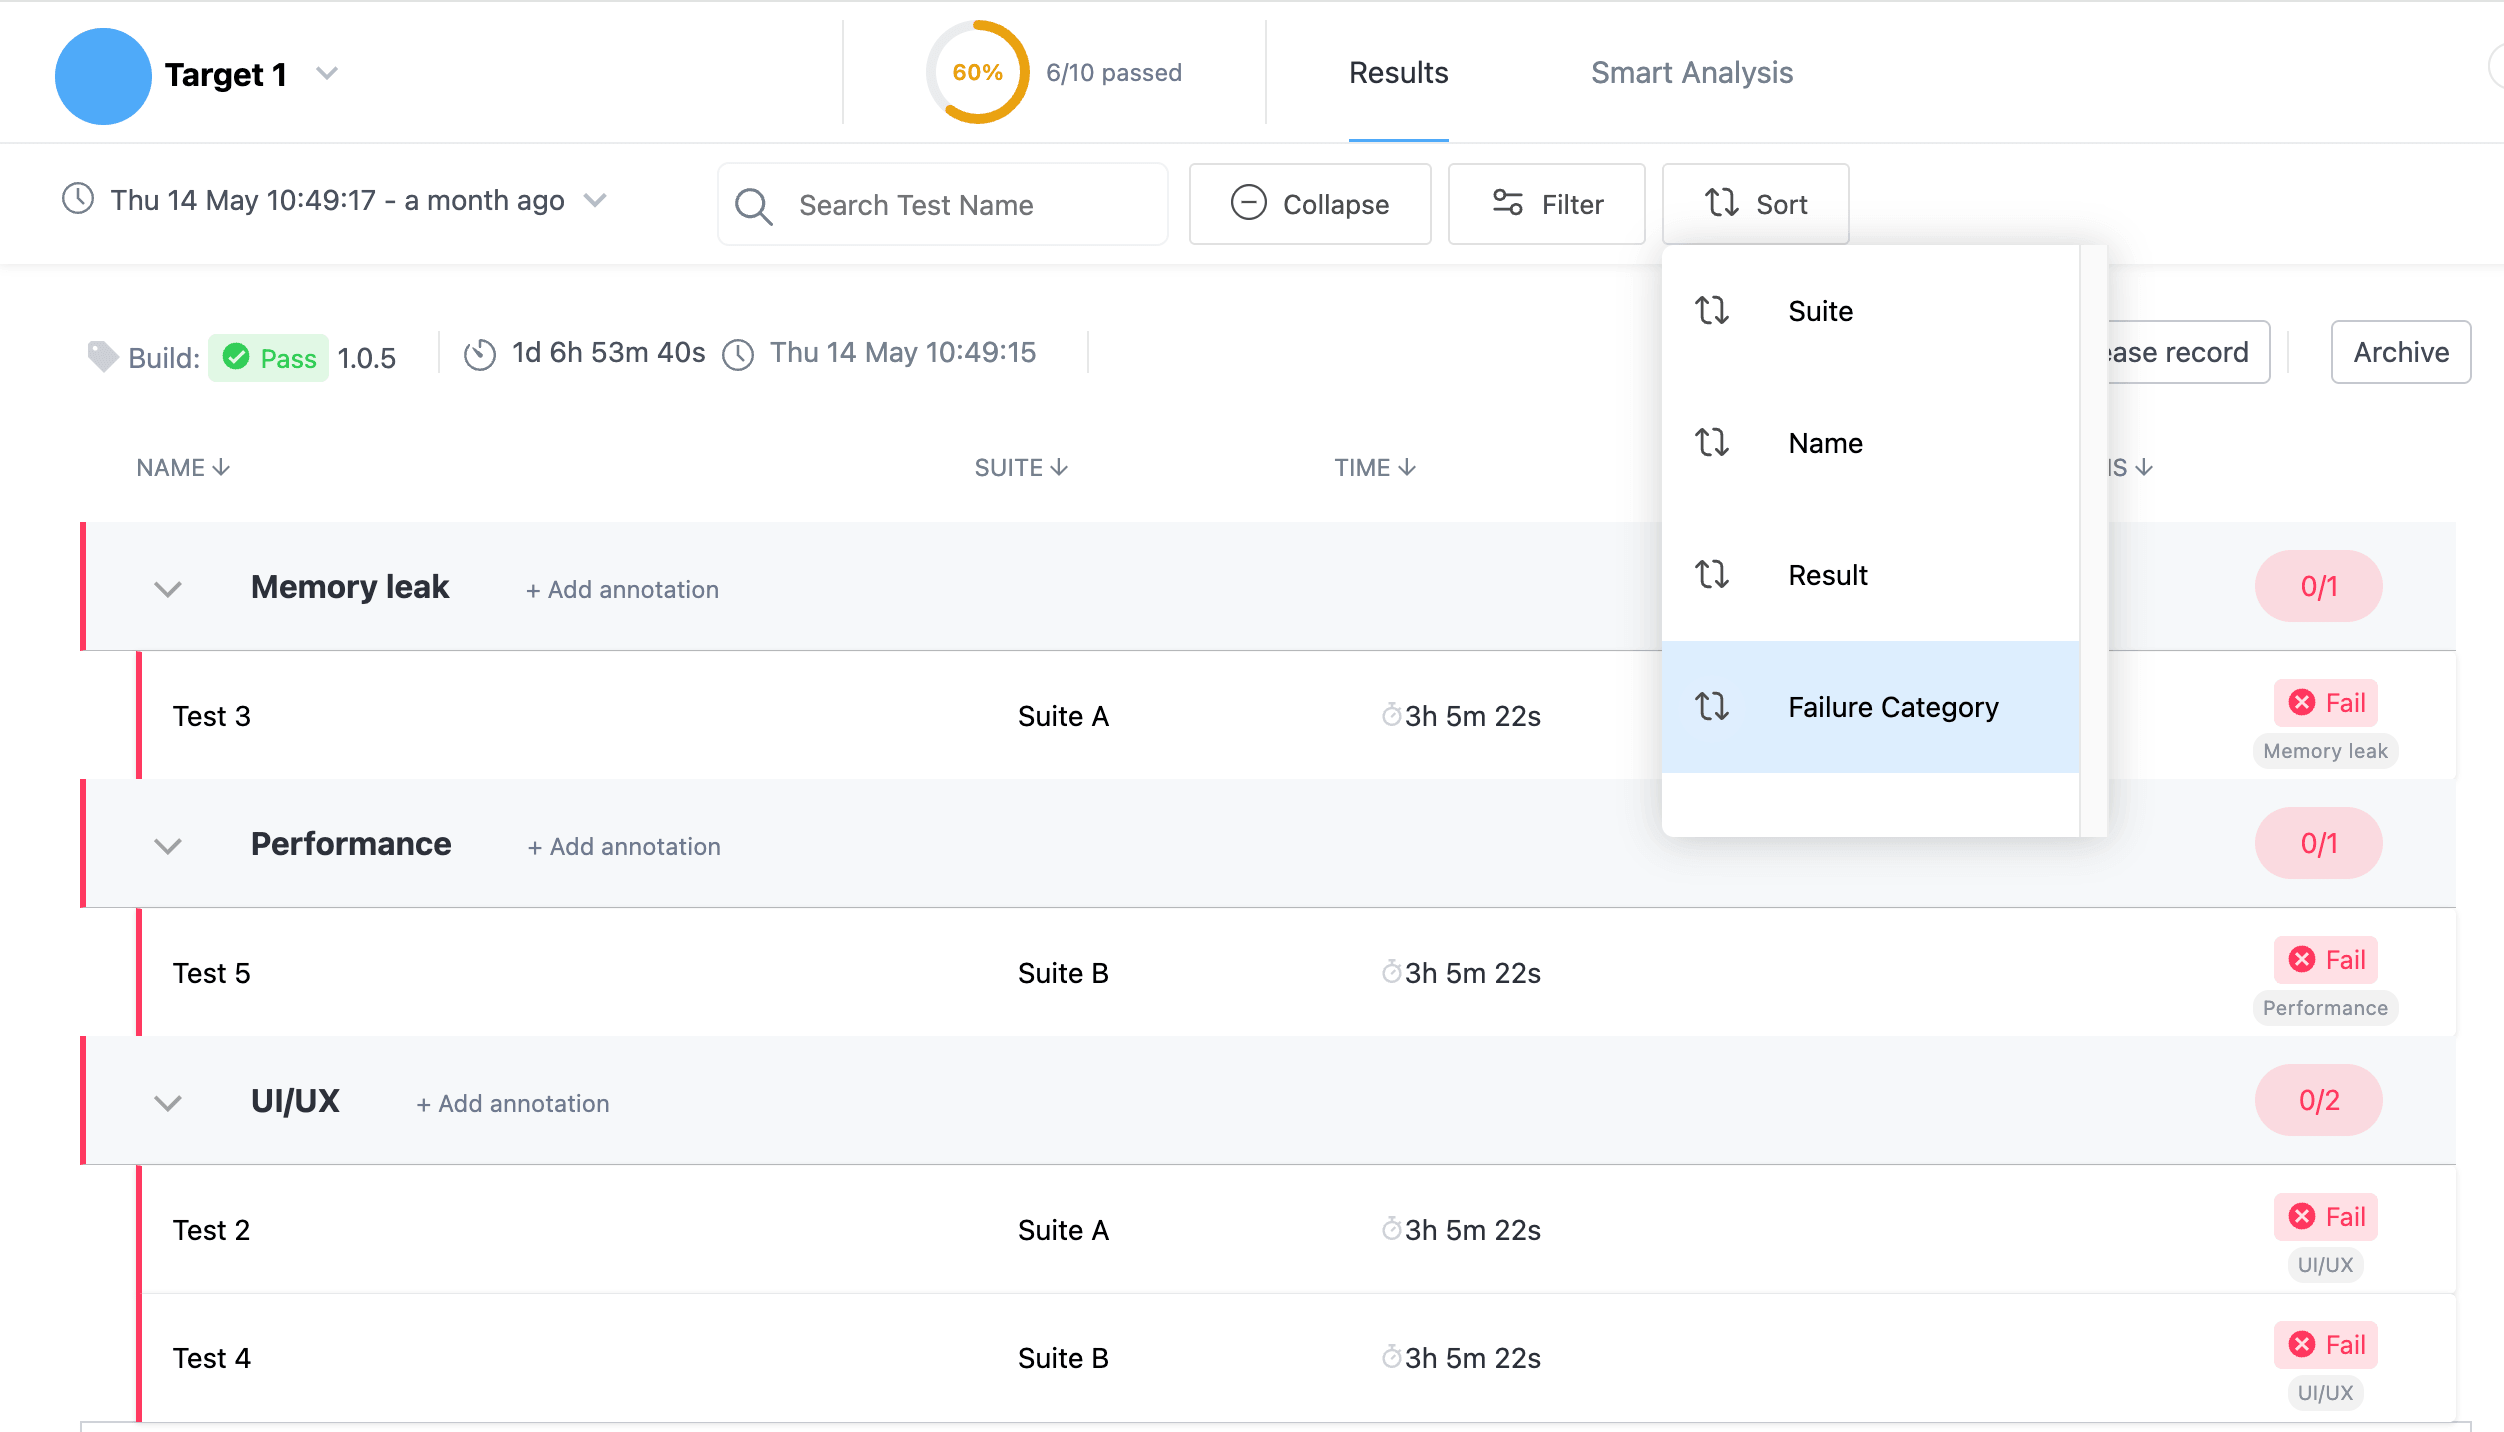2504x1432 pixels.
Task: Collapse the Performance group chevron
Action: tap(168, 846)
